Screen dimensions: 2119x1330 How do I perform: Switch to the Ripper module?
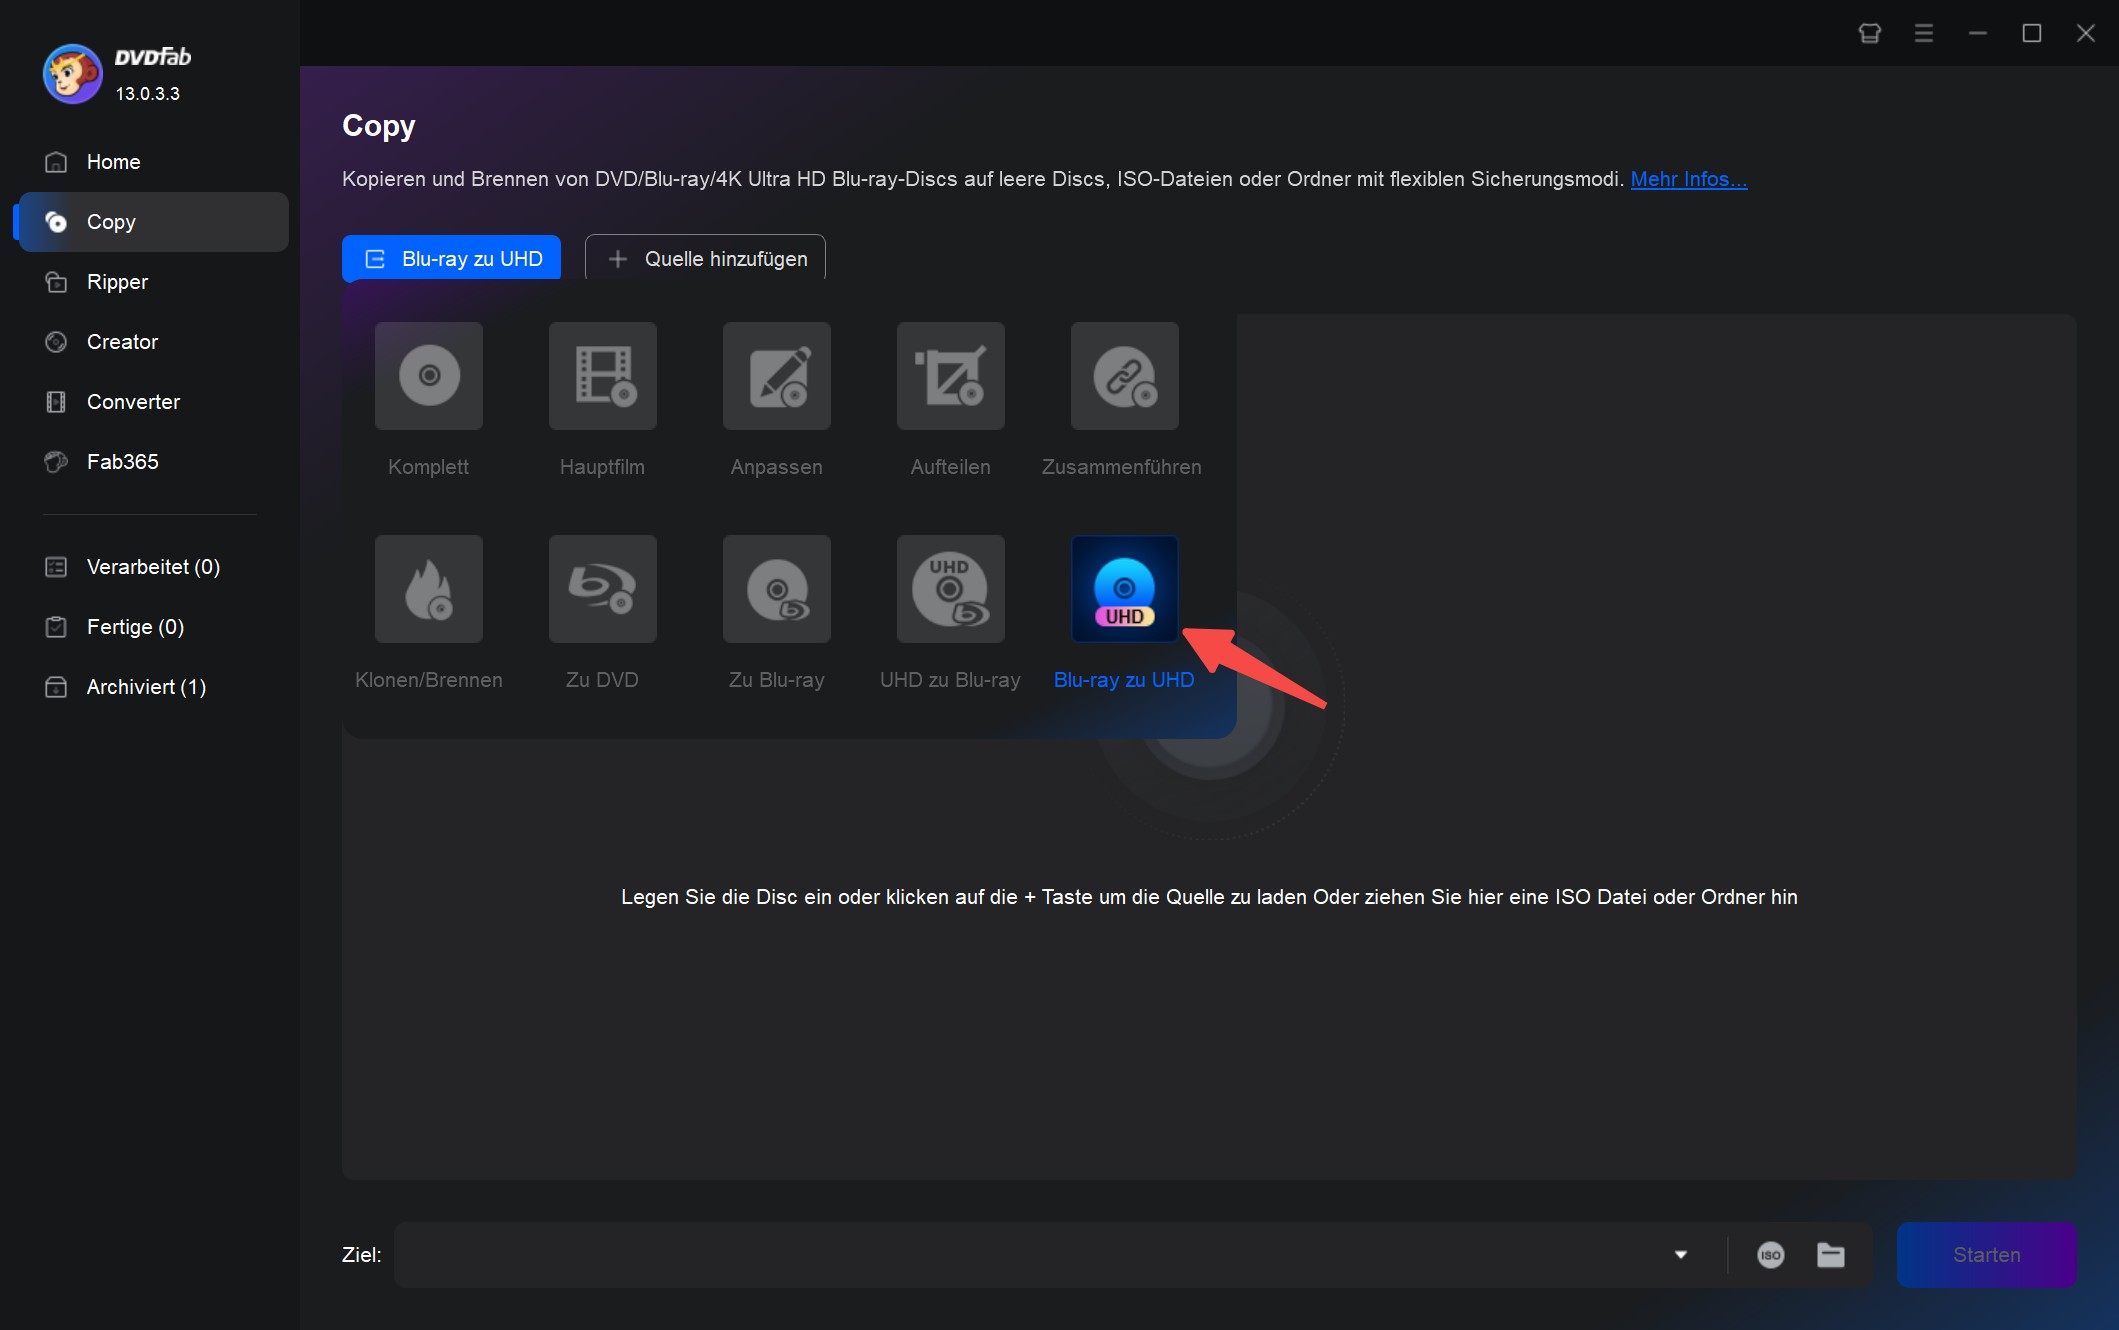[x=153, y=282]
